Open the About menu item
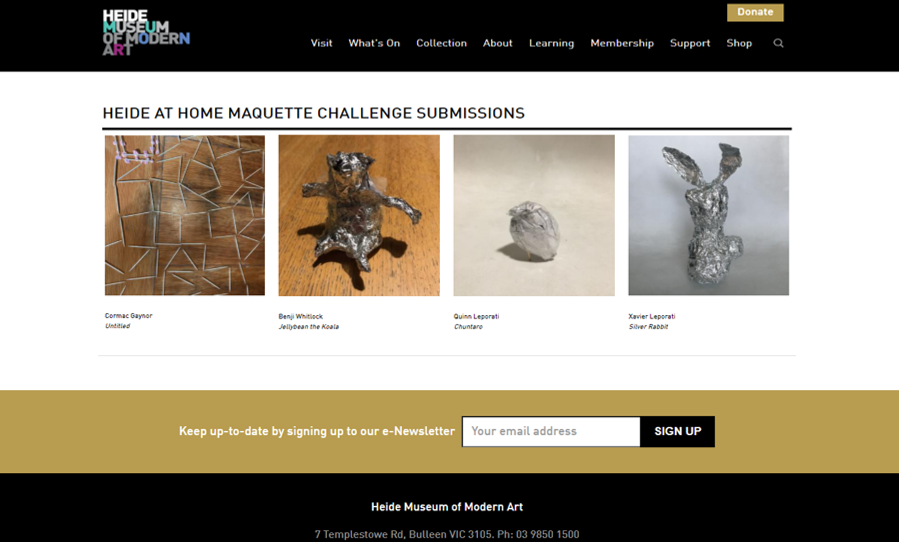The image size is (899, 542). tap(497, 43)
